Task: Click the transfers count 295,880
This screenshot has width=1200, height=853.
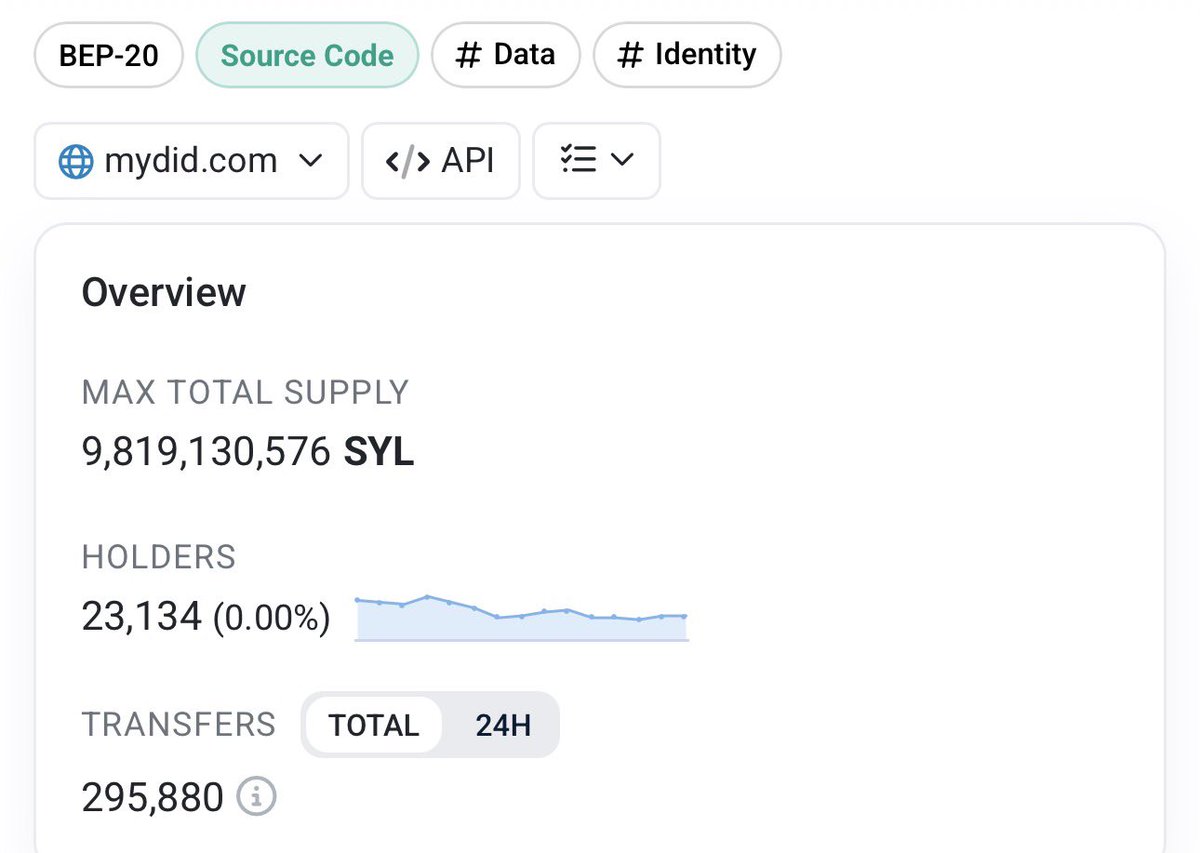Action: tap(153, 797)
